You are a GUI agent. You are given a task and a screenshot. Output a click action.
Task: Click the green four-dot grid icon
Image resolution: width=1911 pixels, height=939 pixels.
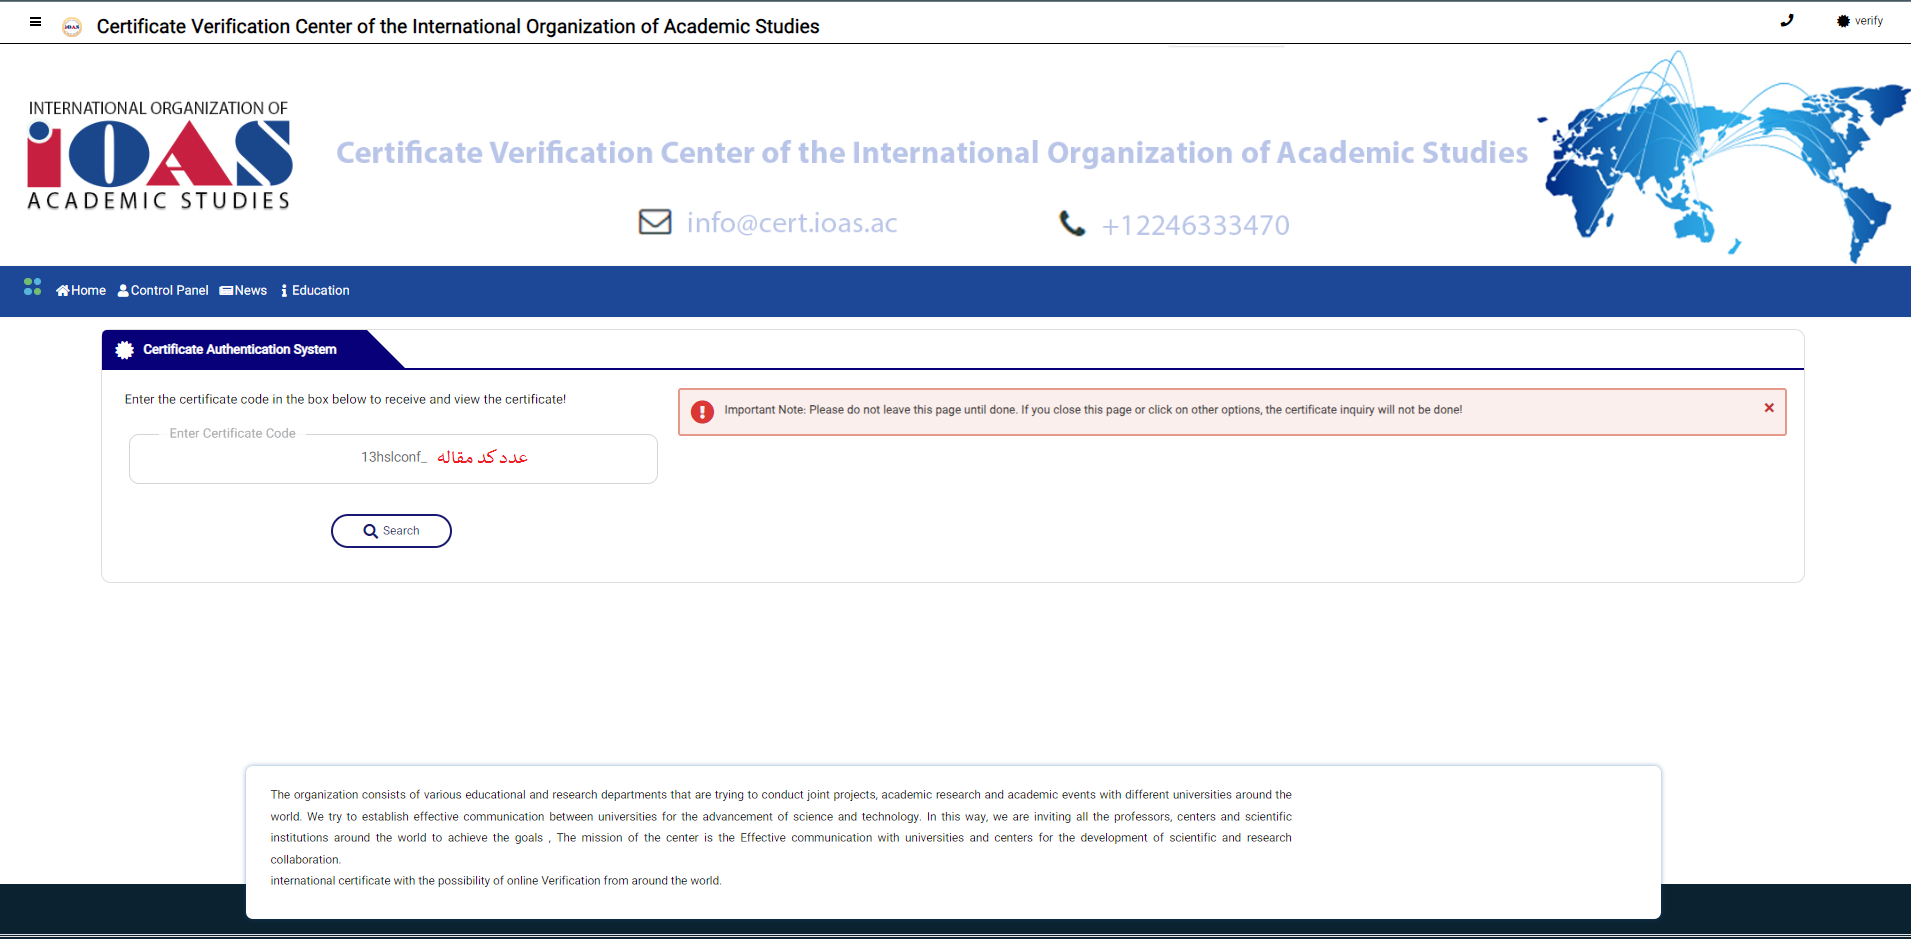32,287
